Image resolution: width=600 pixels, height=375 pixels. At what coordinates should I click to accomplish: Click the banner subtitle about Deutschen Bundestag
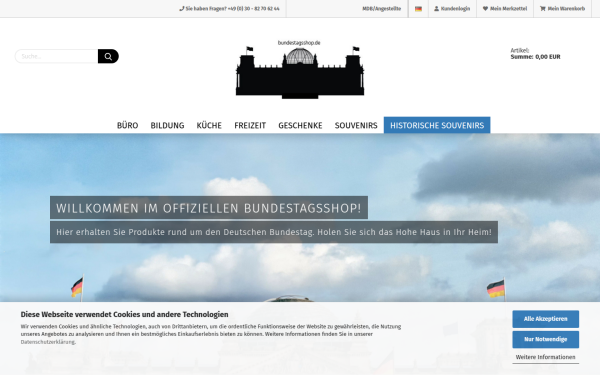pyautogui.click(x=274, y=232)
